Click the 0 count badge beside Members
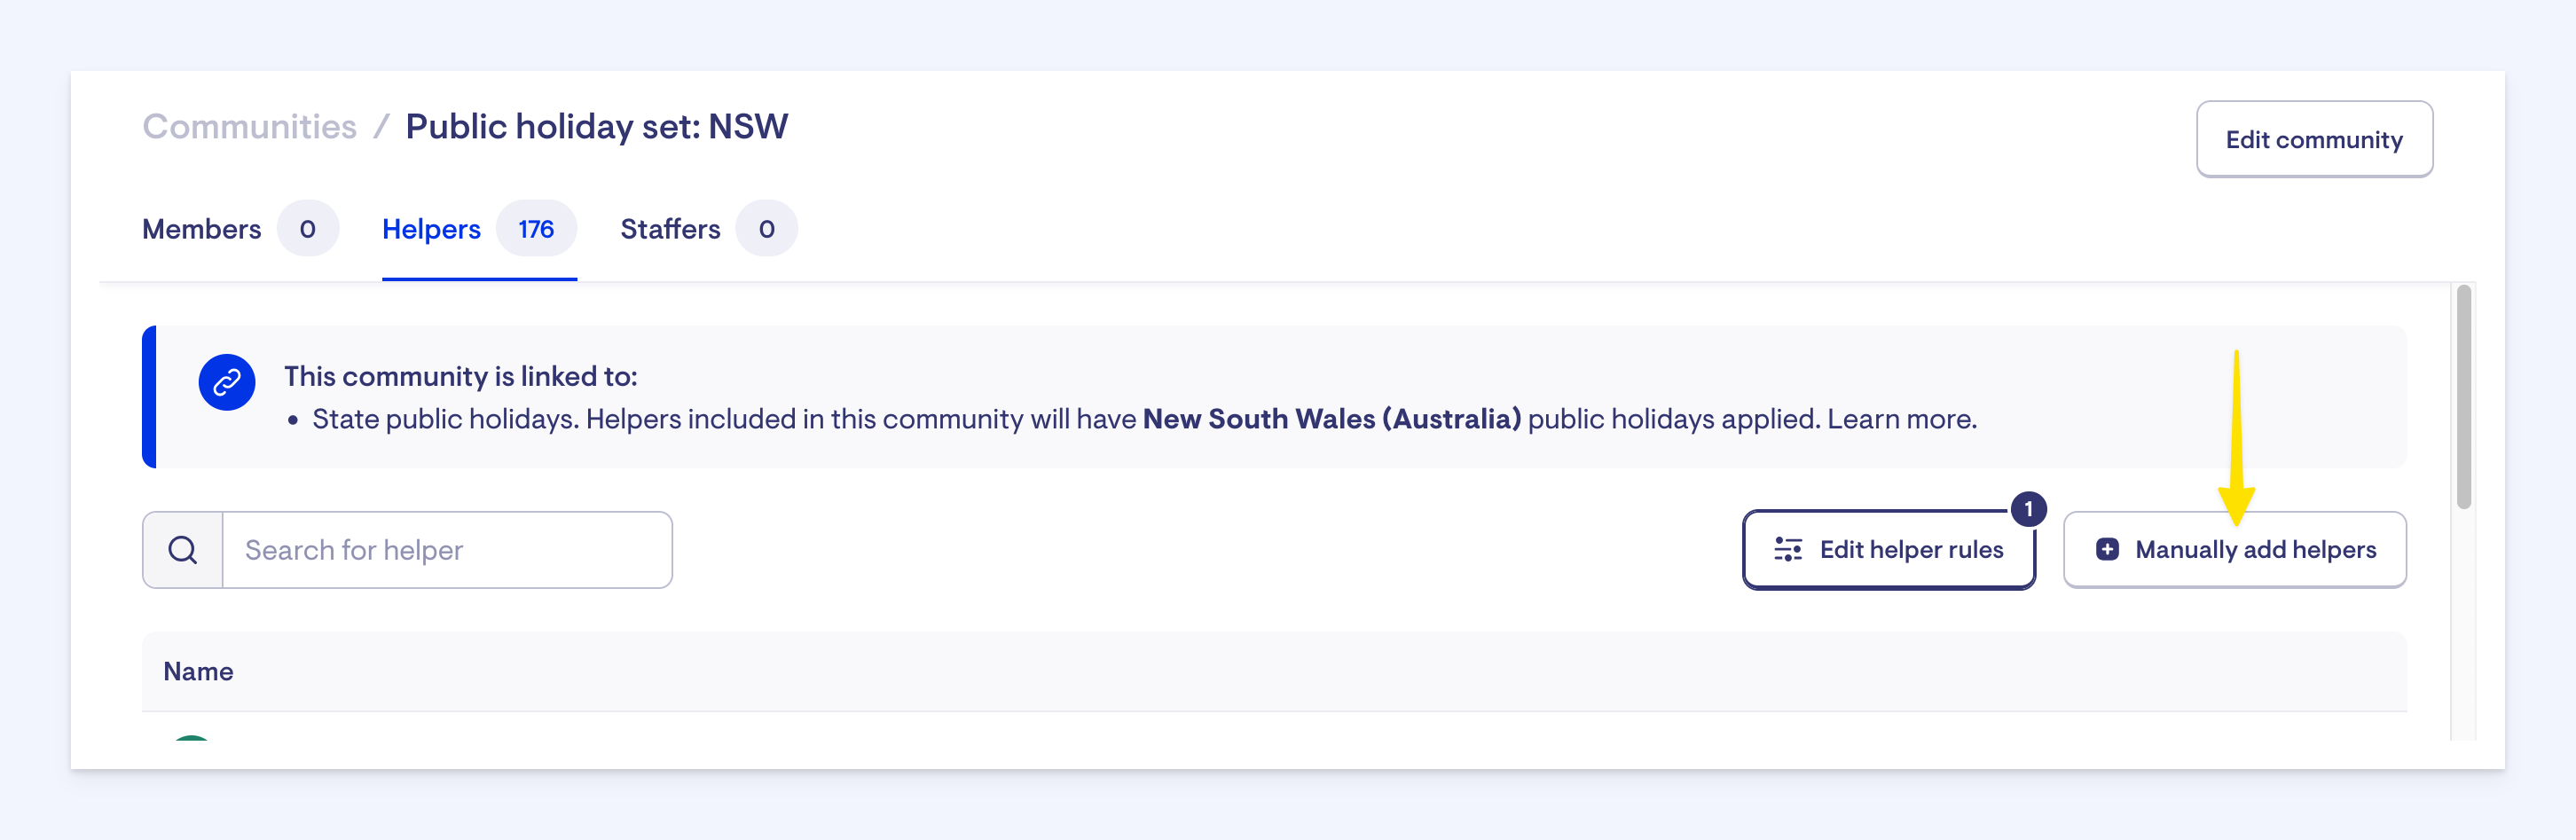The image size is (2576, 840). click(x=308, y=229)
